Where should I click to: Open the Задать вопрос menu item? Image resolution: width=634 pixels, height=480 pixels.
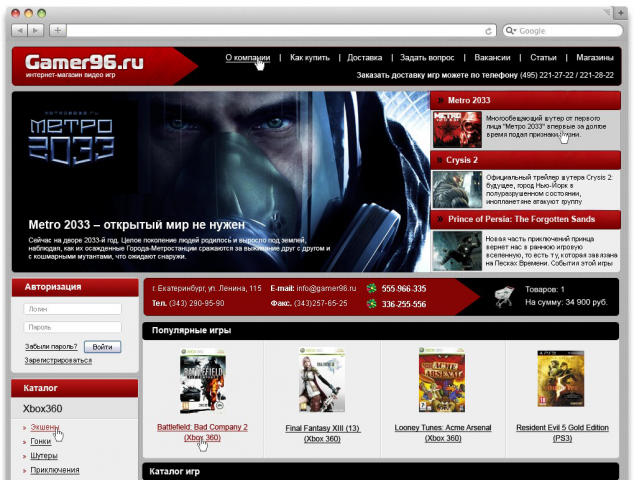point(427,57)
